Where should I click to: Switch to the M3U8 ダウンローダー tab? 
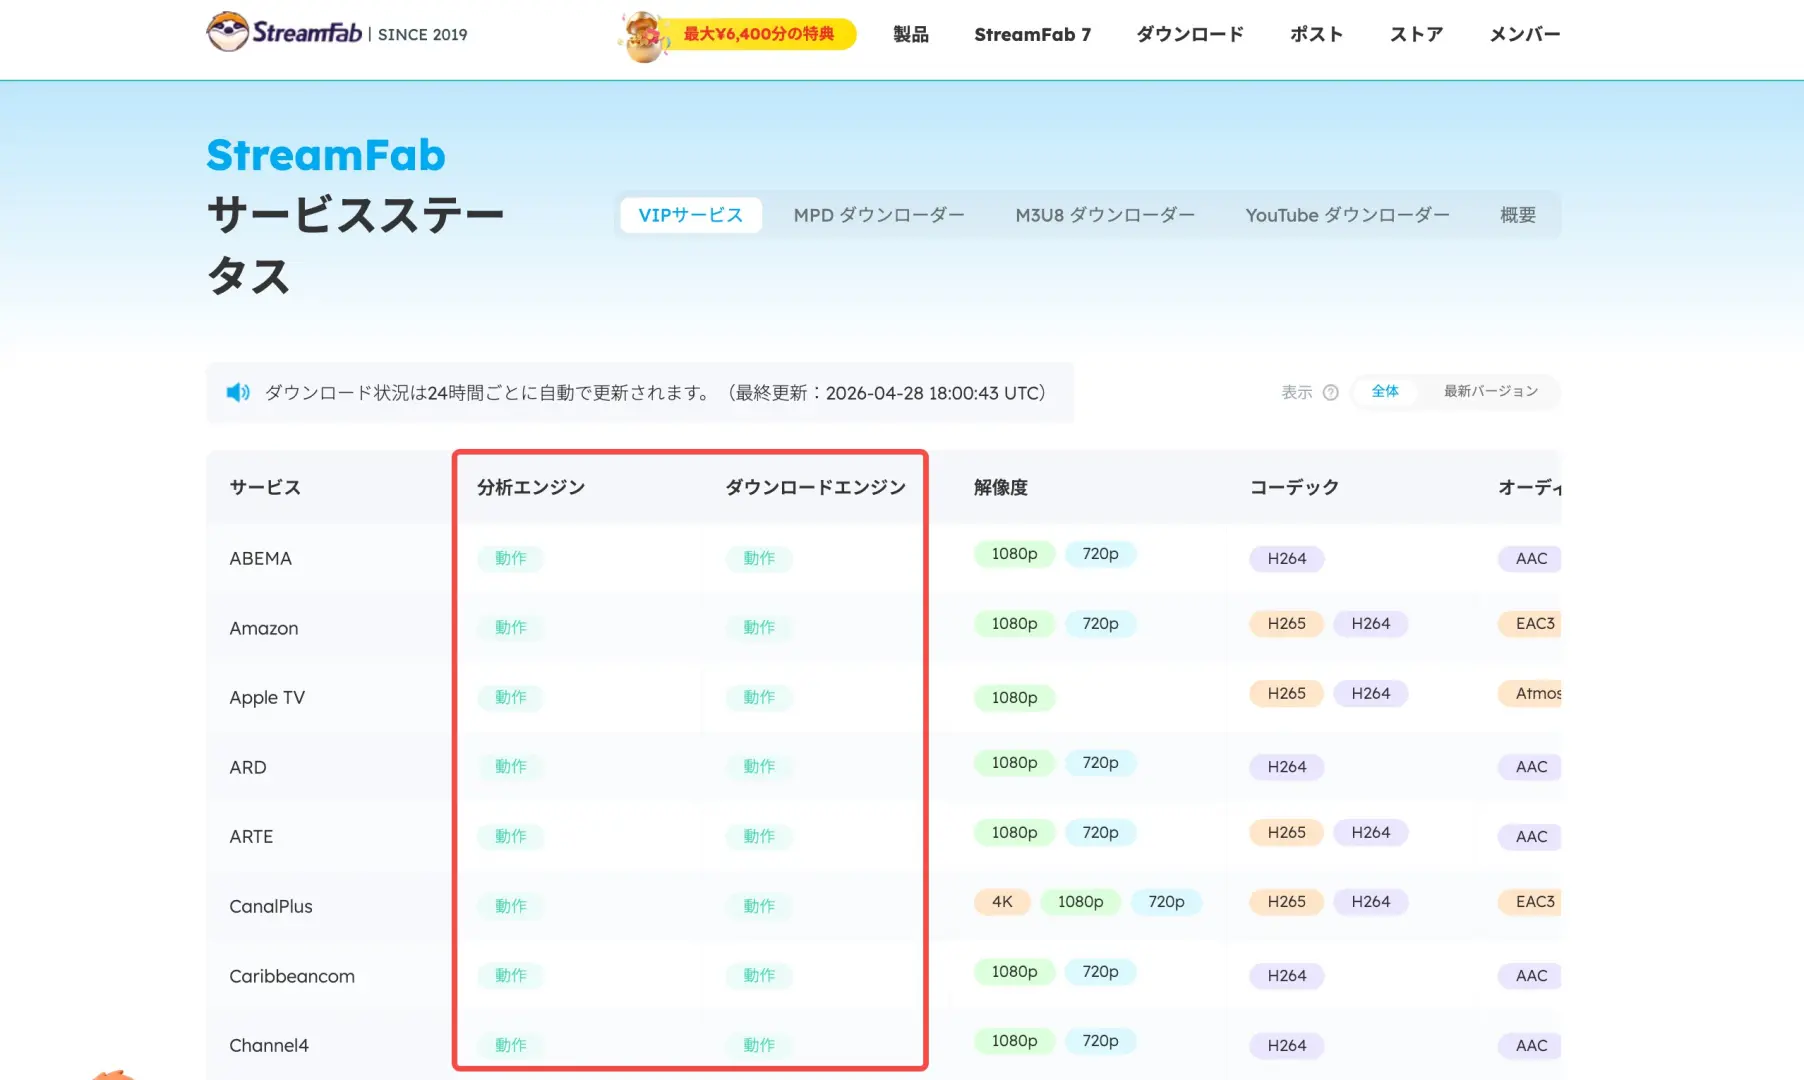pos(1105,215)
